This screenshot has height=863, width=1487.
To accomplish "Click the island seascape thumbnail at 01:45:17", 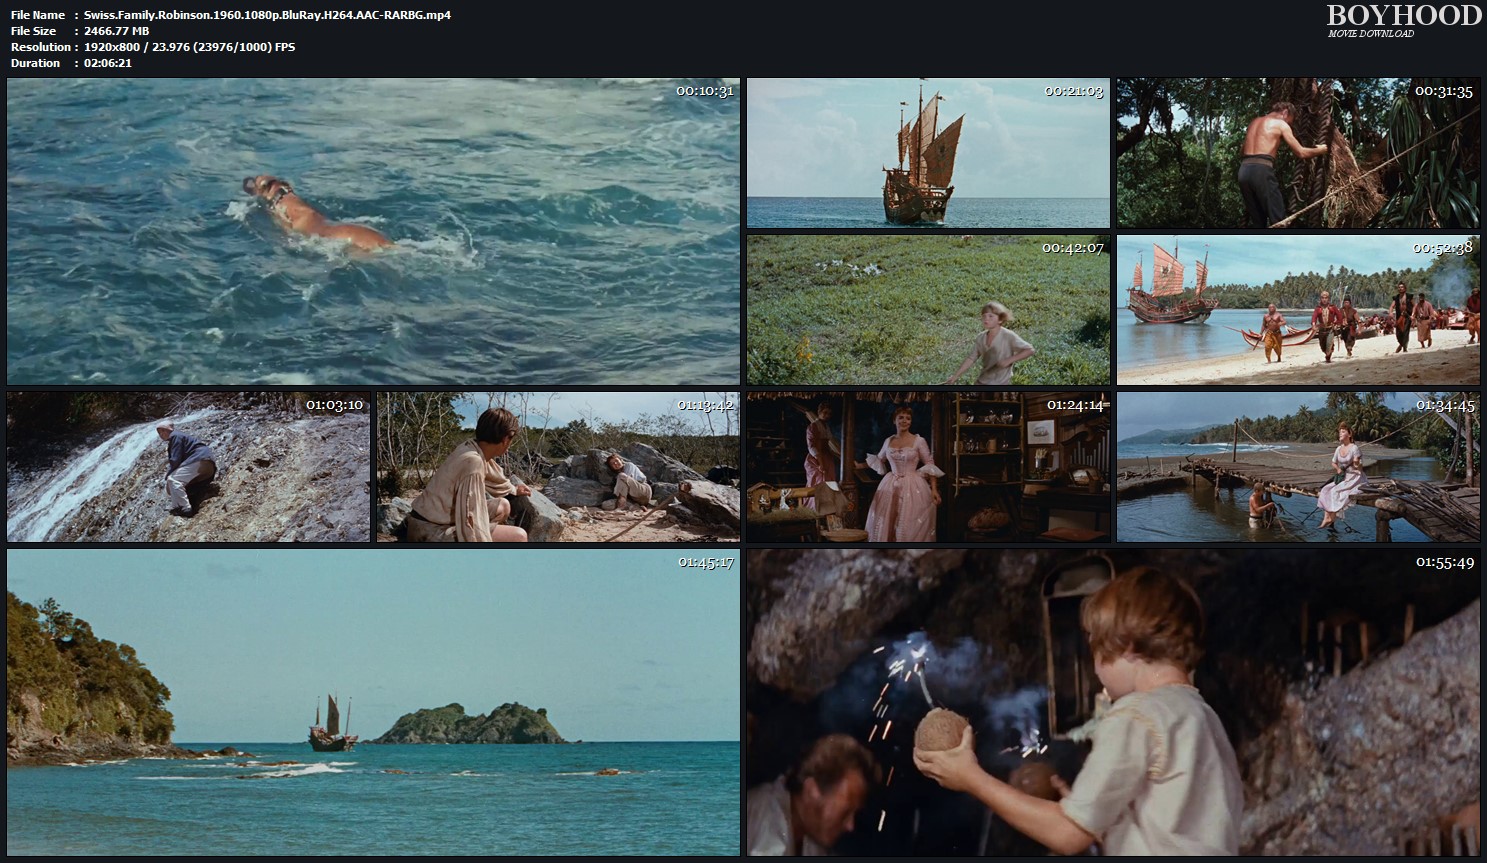I will point(373,702).
